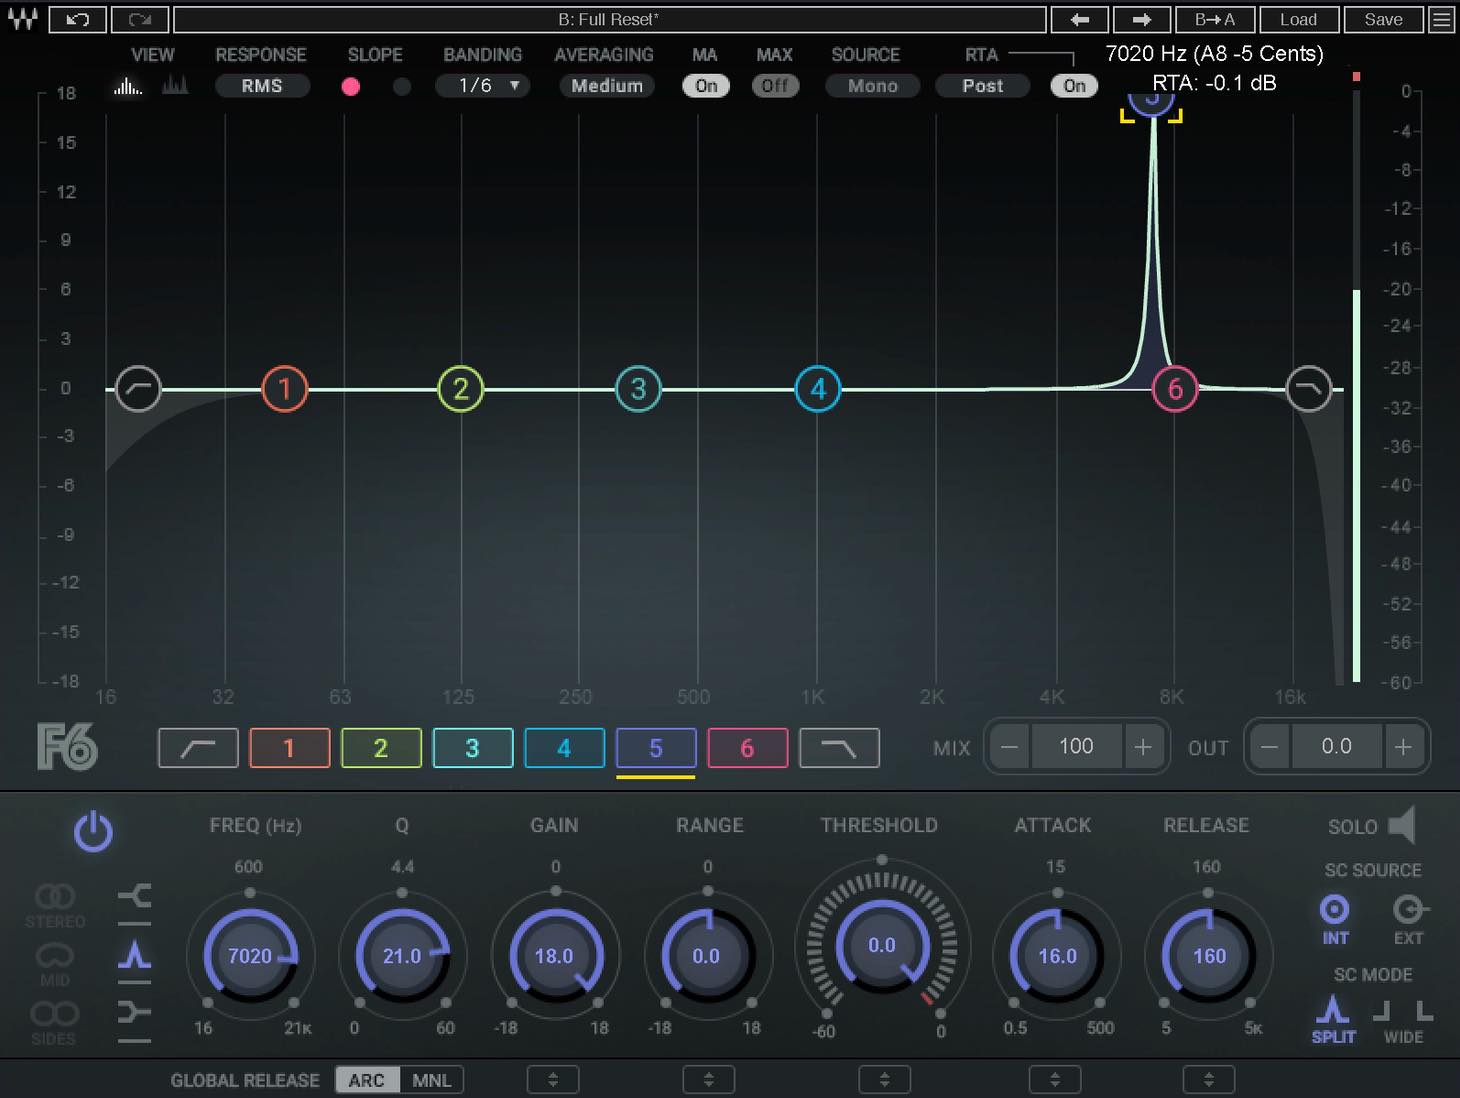Toggle the MAX Off switch

click(x=775, y=86)
